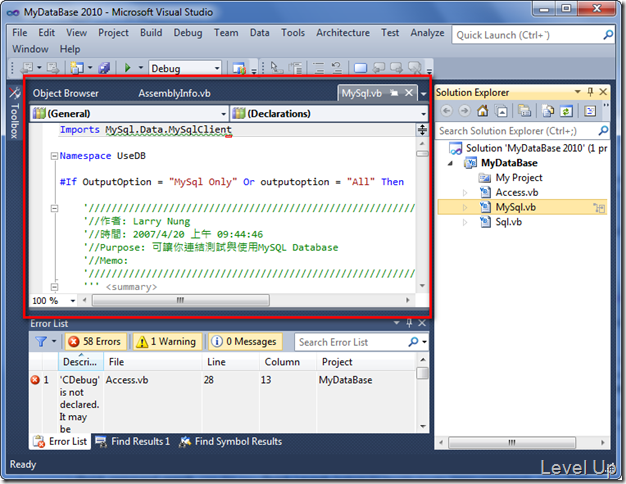The height and width of the screenshot is (484, 626).
Task: Click the blue rectangle bookmark icon
Action: 361,68
